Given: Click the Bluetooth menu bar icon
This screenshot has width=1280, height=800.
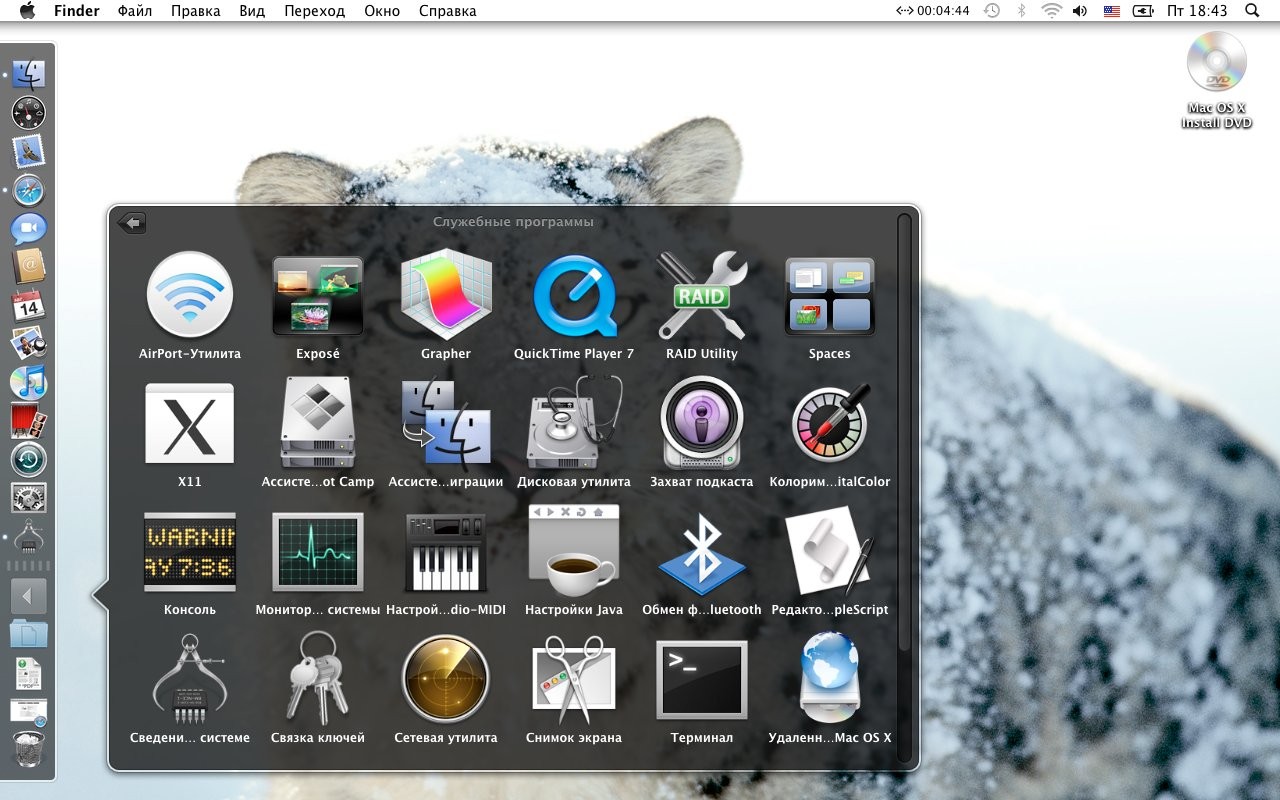Looking at the screenshot, I should (1021, 11).
